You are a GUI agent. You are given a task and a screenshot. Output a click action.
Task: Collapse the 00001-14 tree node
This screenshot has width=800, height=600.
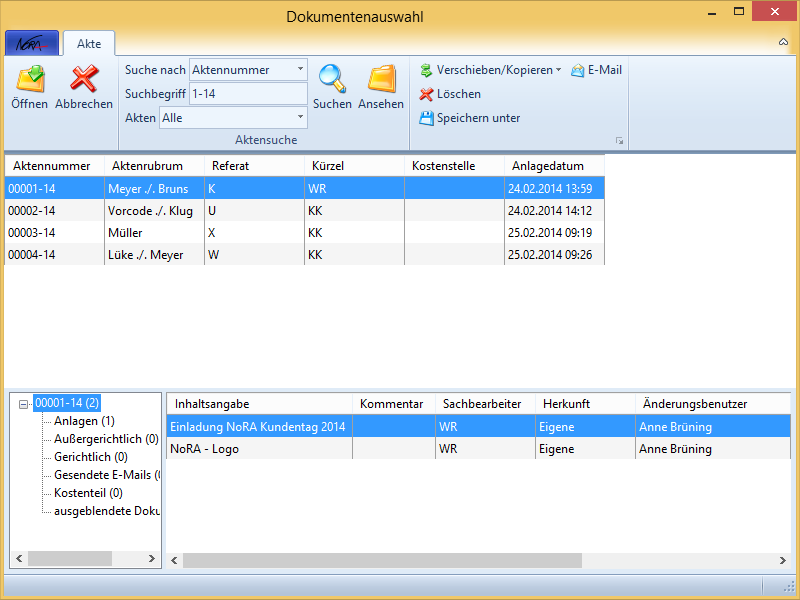24,404
